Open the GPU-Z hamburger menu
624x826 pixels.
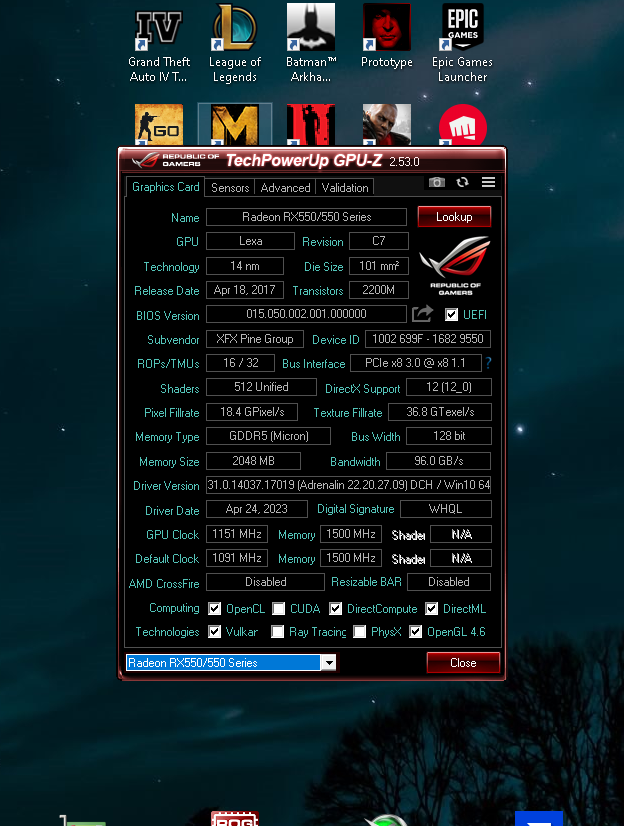(488, 182)
